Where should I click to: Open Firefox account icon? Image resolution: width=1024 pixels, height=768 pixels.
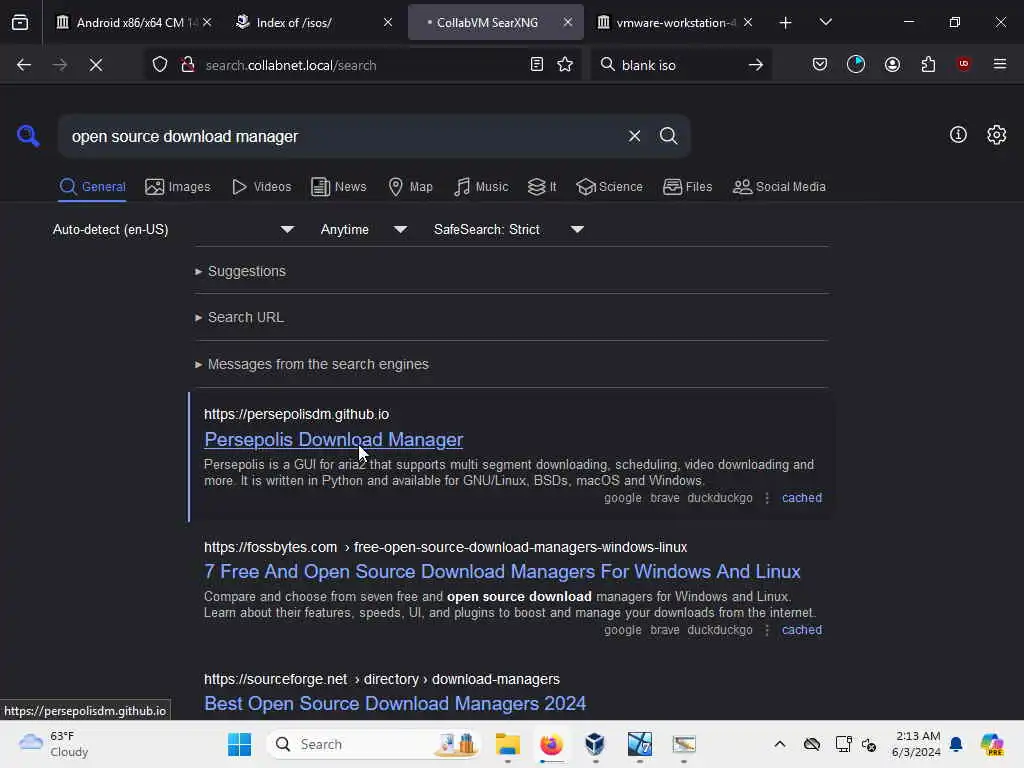coord(892,64)
